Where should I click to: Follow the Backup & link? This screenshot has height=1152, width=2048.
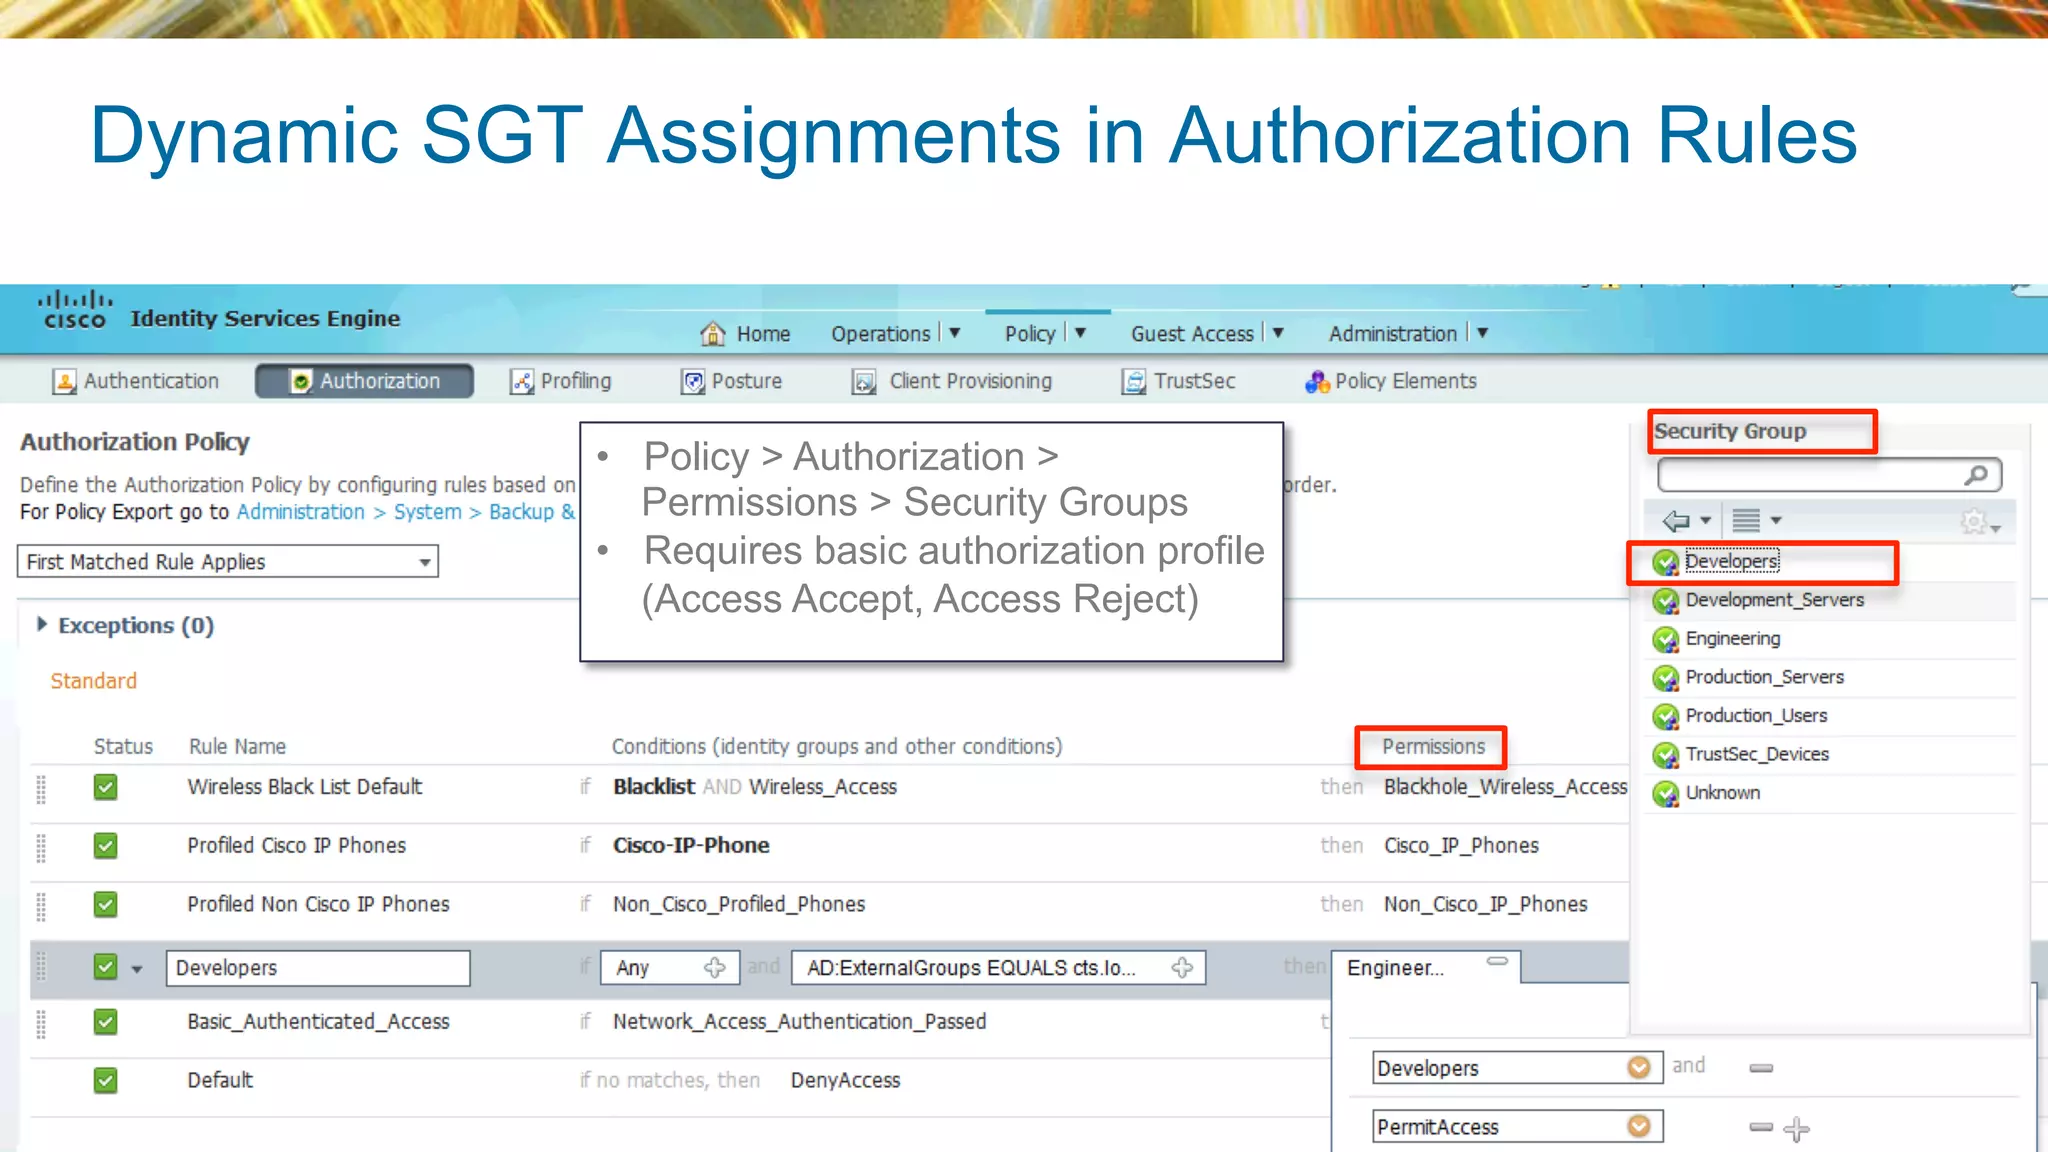coord(532,511)
